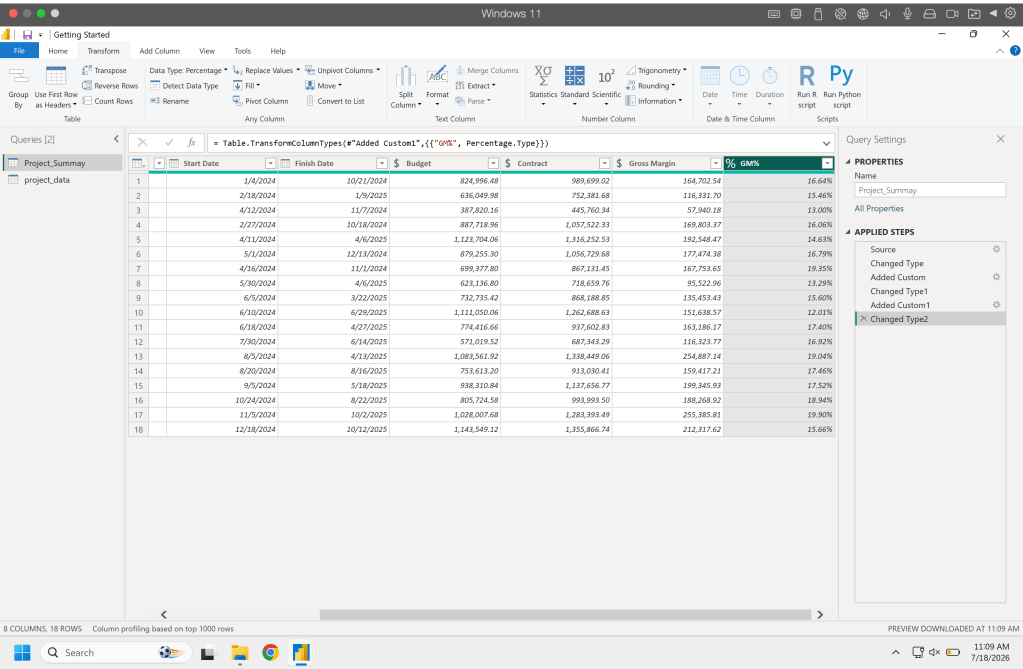
Task: Expand the formula bar
Action: pos(826,143)
